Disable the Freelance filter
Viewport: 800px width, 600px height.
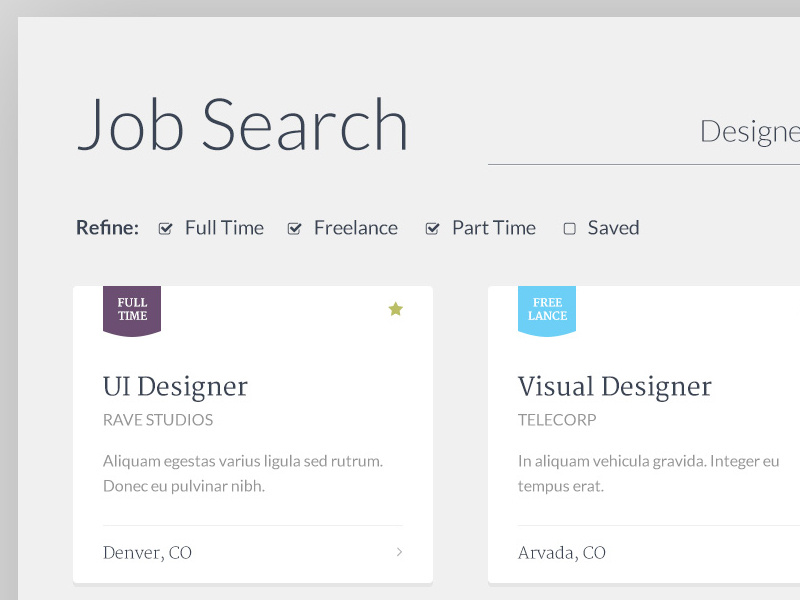point(295,228)
